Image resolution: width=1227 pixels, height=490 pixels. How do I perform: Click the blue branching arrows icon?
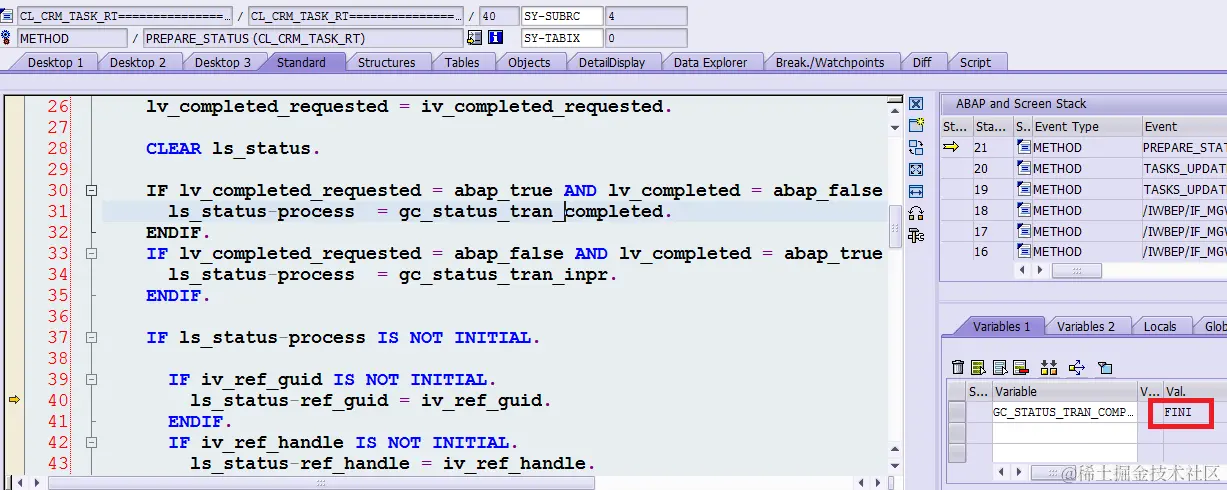(x=1076, y=368)
